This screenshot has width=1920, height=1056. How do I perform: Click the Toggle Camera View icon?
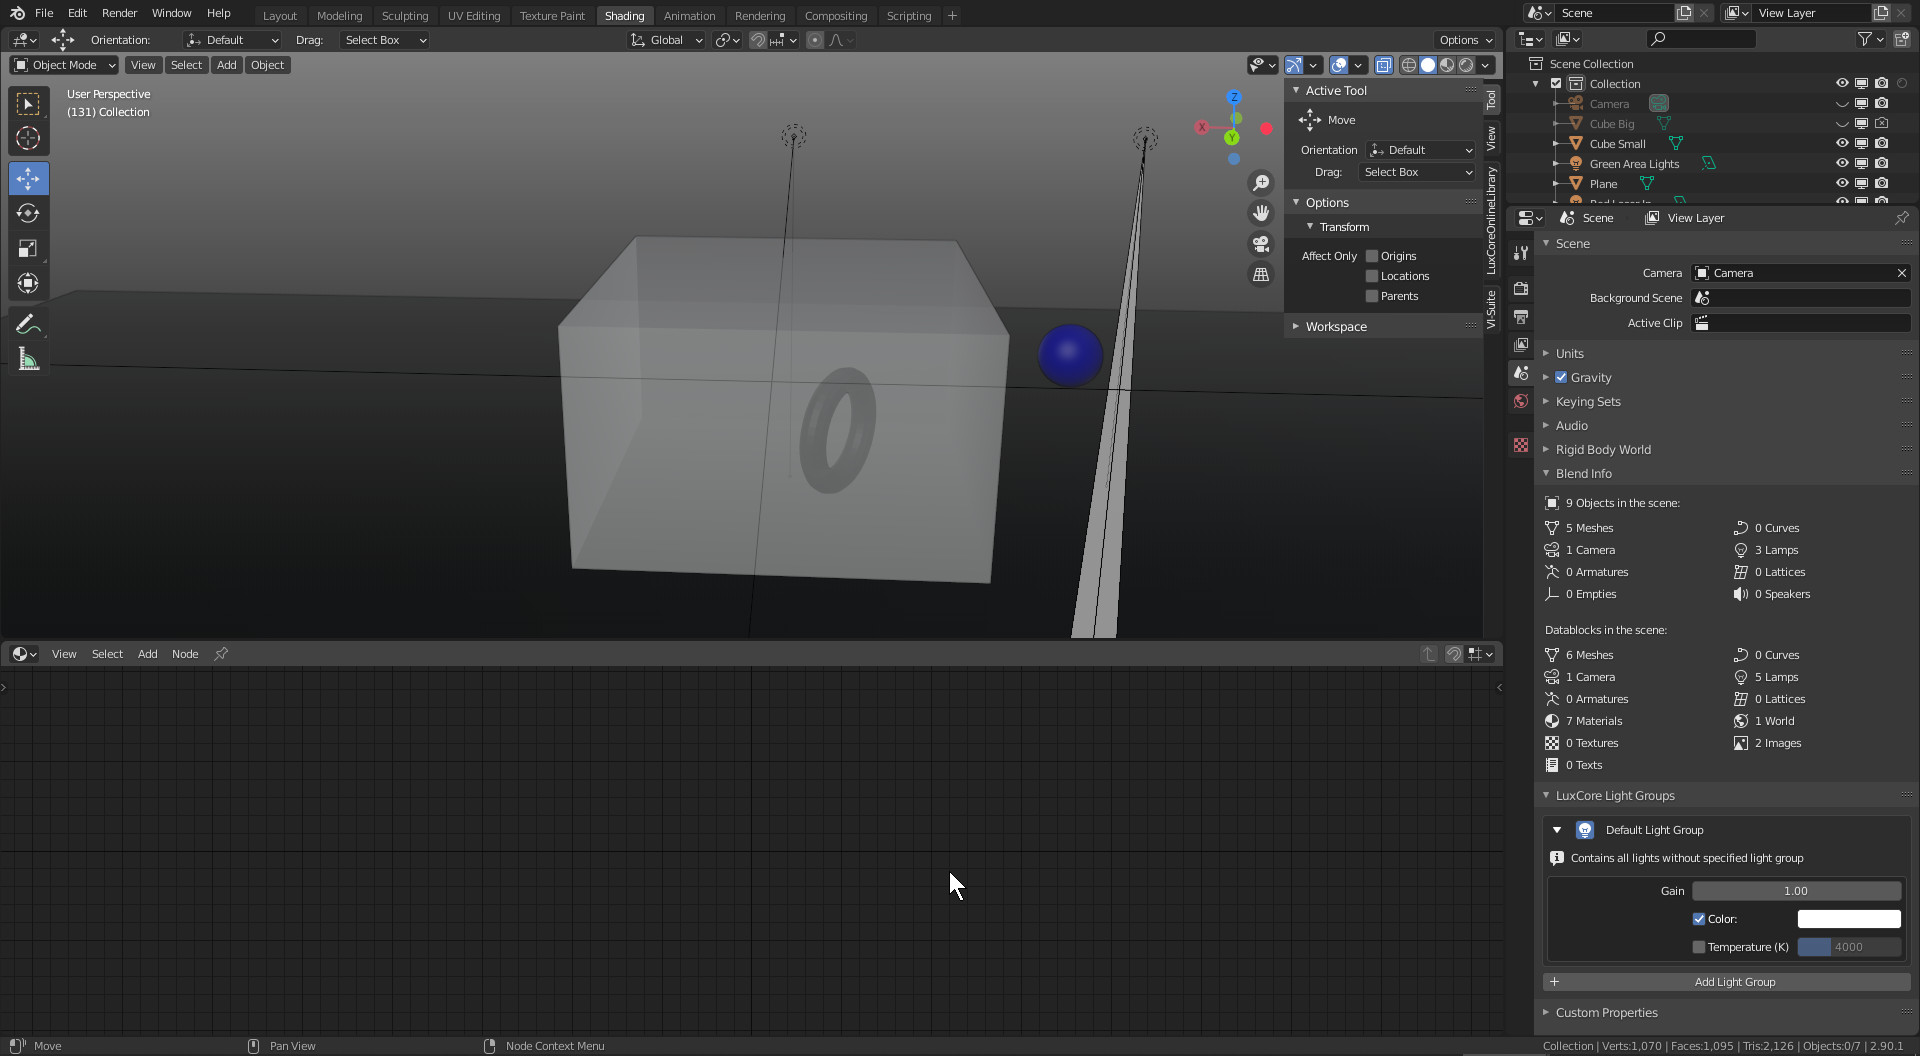1261,244
